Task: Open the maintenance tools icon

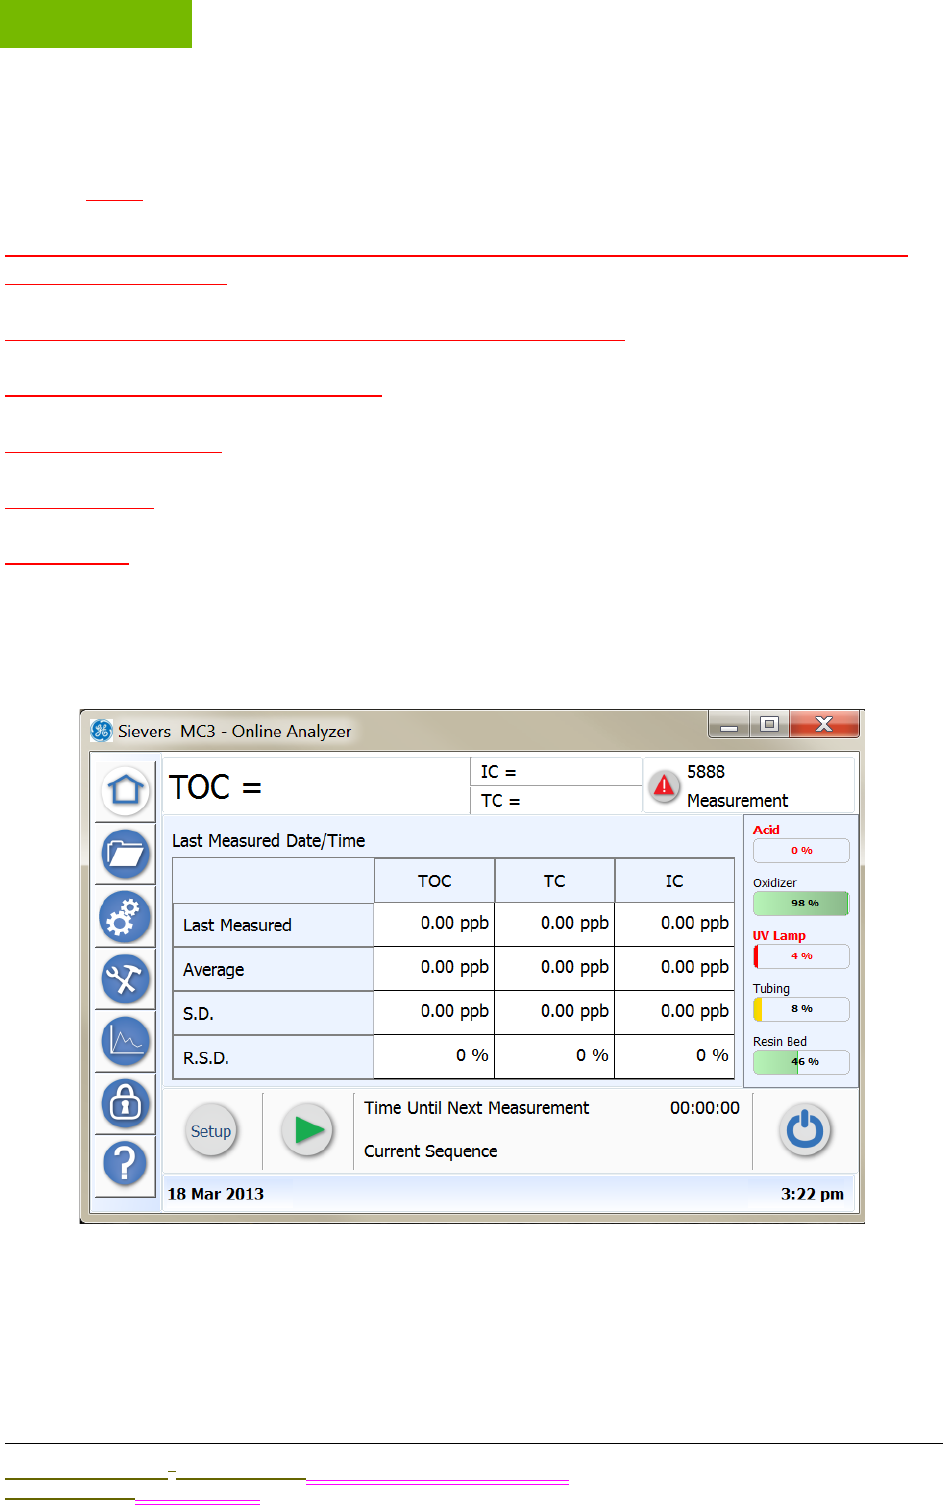Action: tap(125, 978)
